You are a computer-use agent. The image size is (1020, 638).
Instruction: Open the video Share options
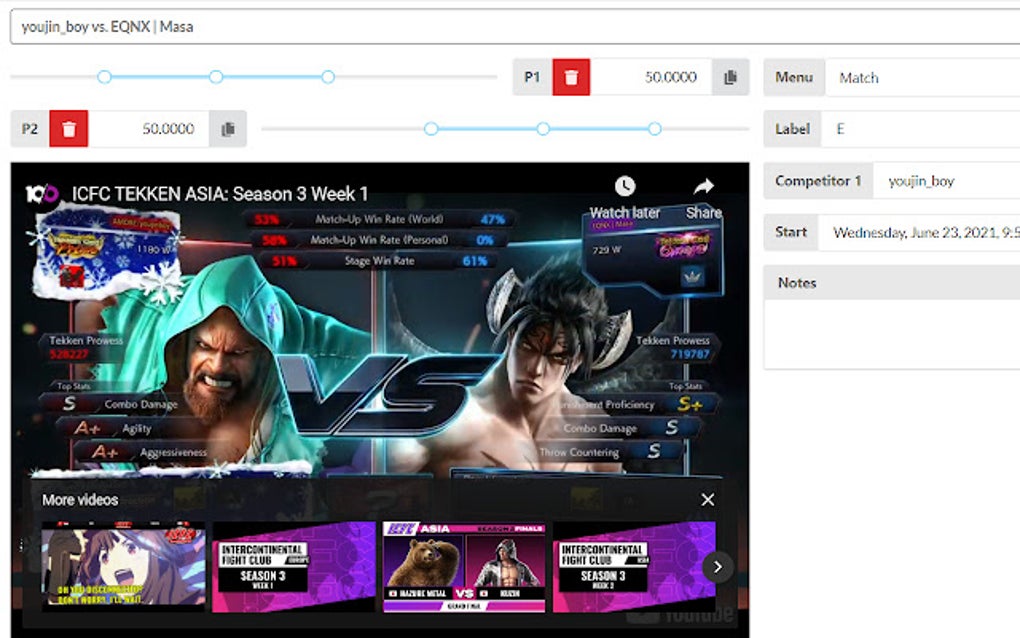point(704,188)
